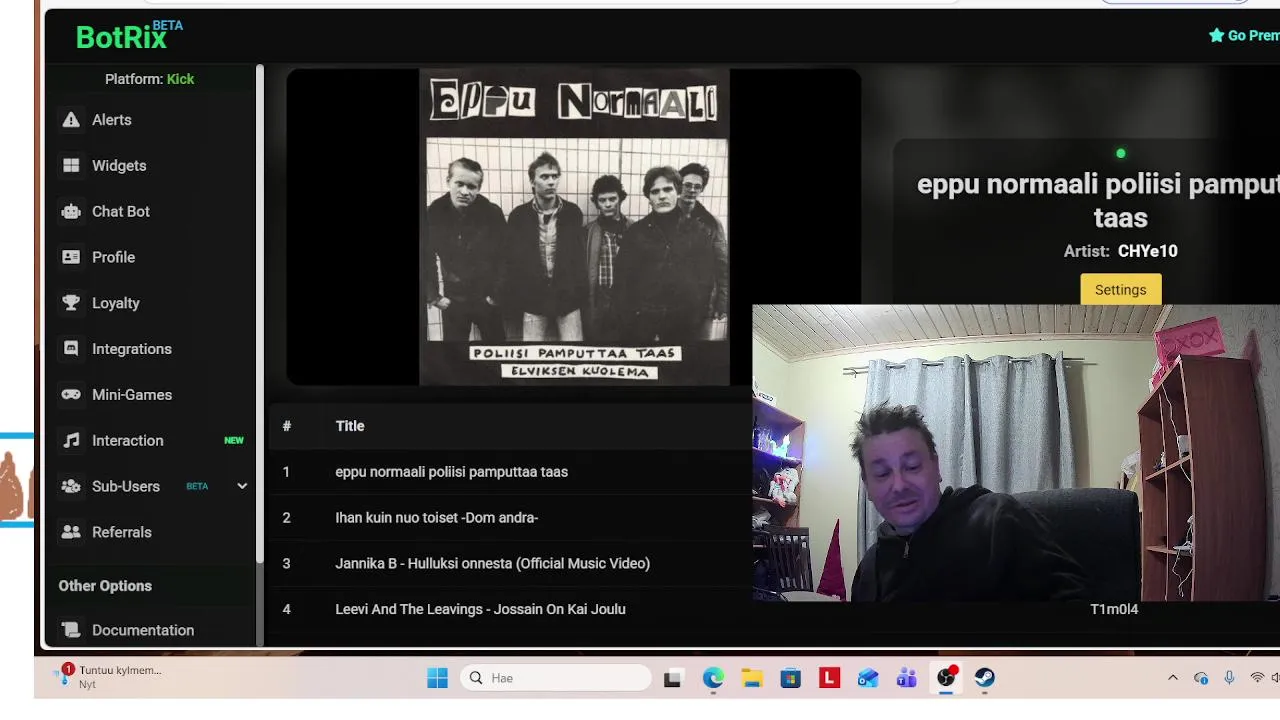This screenshot has height=720, width=1280.
Task: Click the Eppu Normaali video thumbnail
Action: (x=574, y=227)
